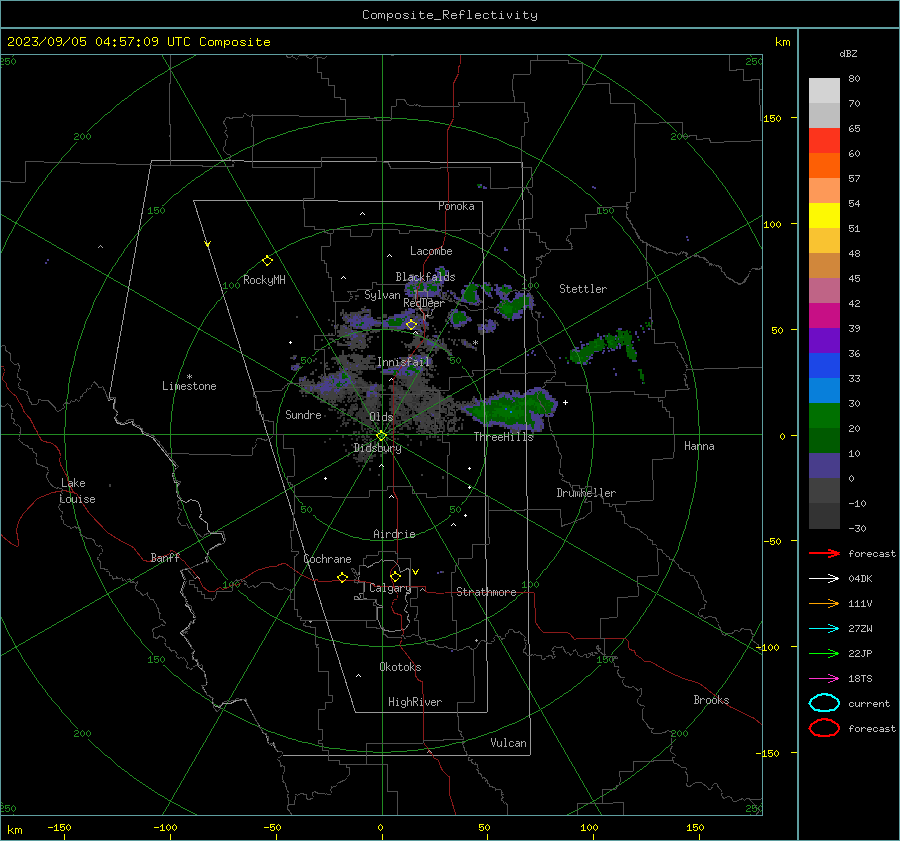Click the RockyMH label on map
The image size is (900, 841).
[264, 280]
